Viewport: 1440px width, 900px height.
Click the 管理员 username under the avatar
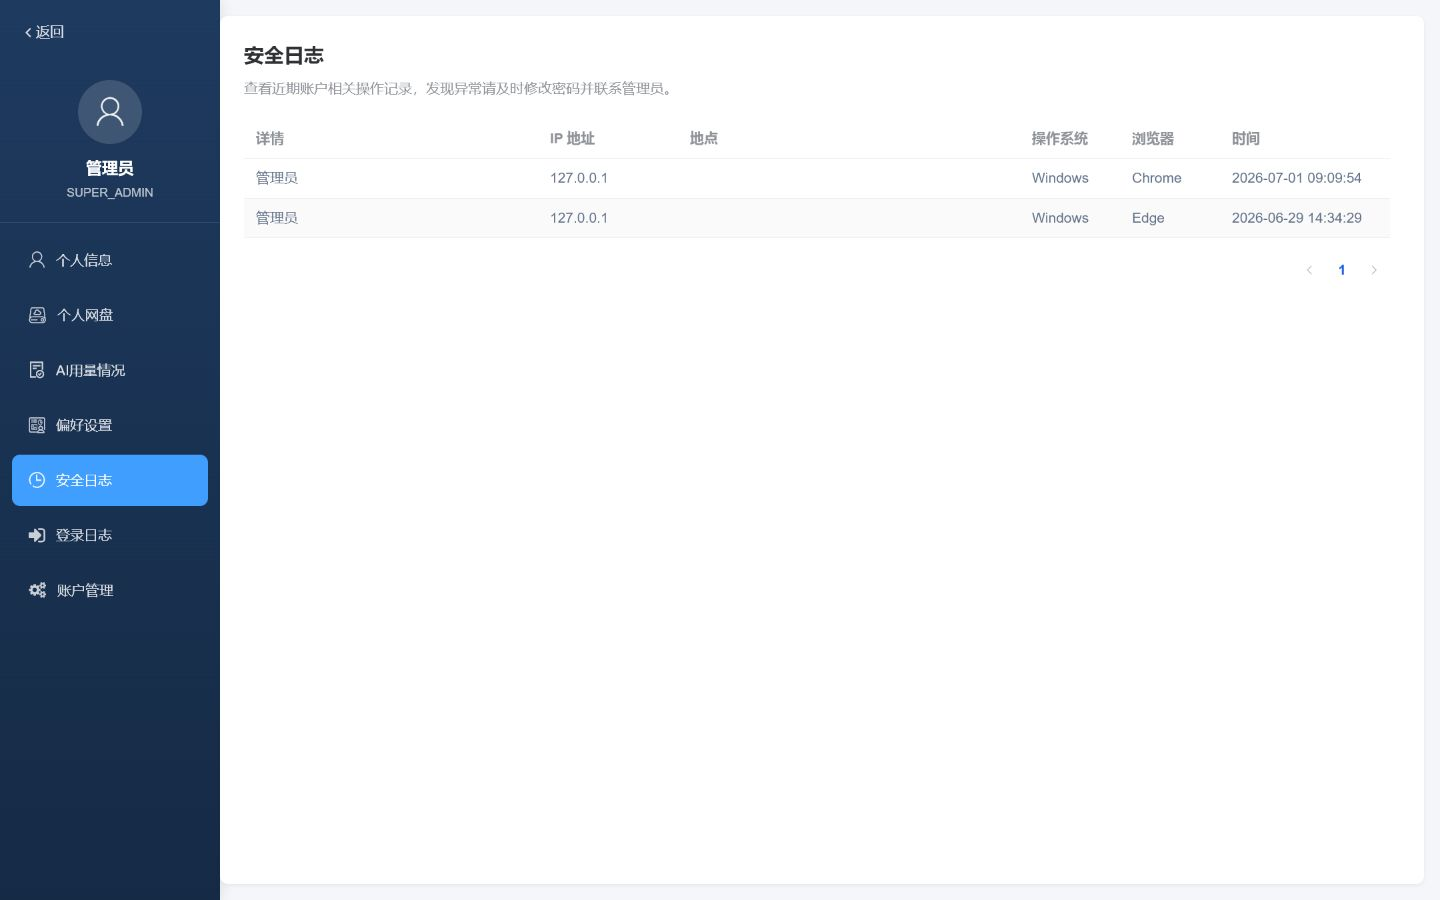(110, 168)
